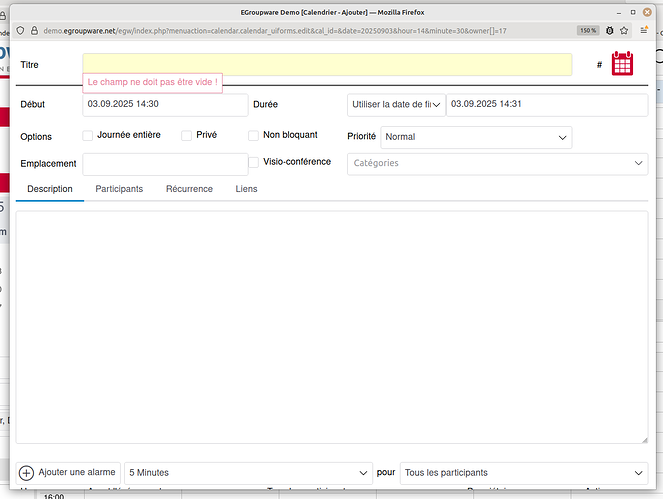Image resolution: width=663 pixels, height=499 pixels.
Task: Enable the Journée entière checkbox
Action: pyautogui.click(x=88, y=135)
